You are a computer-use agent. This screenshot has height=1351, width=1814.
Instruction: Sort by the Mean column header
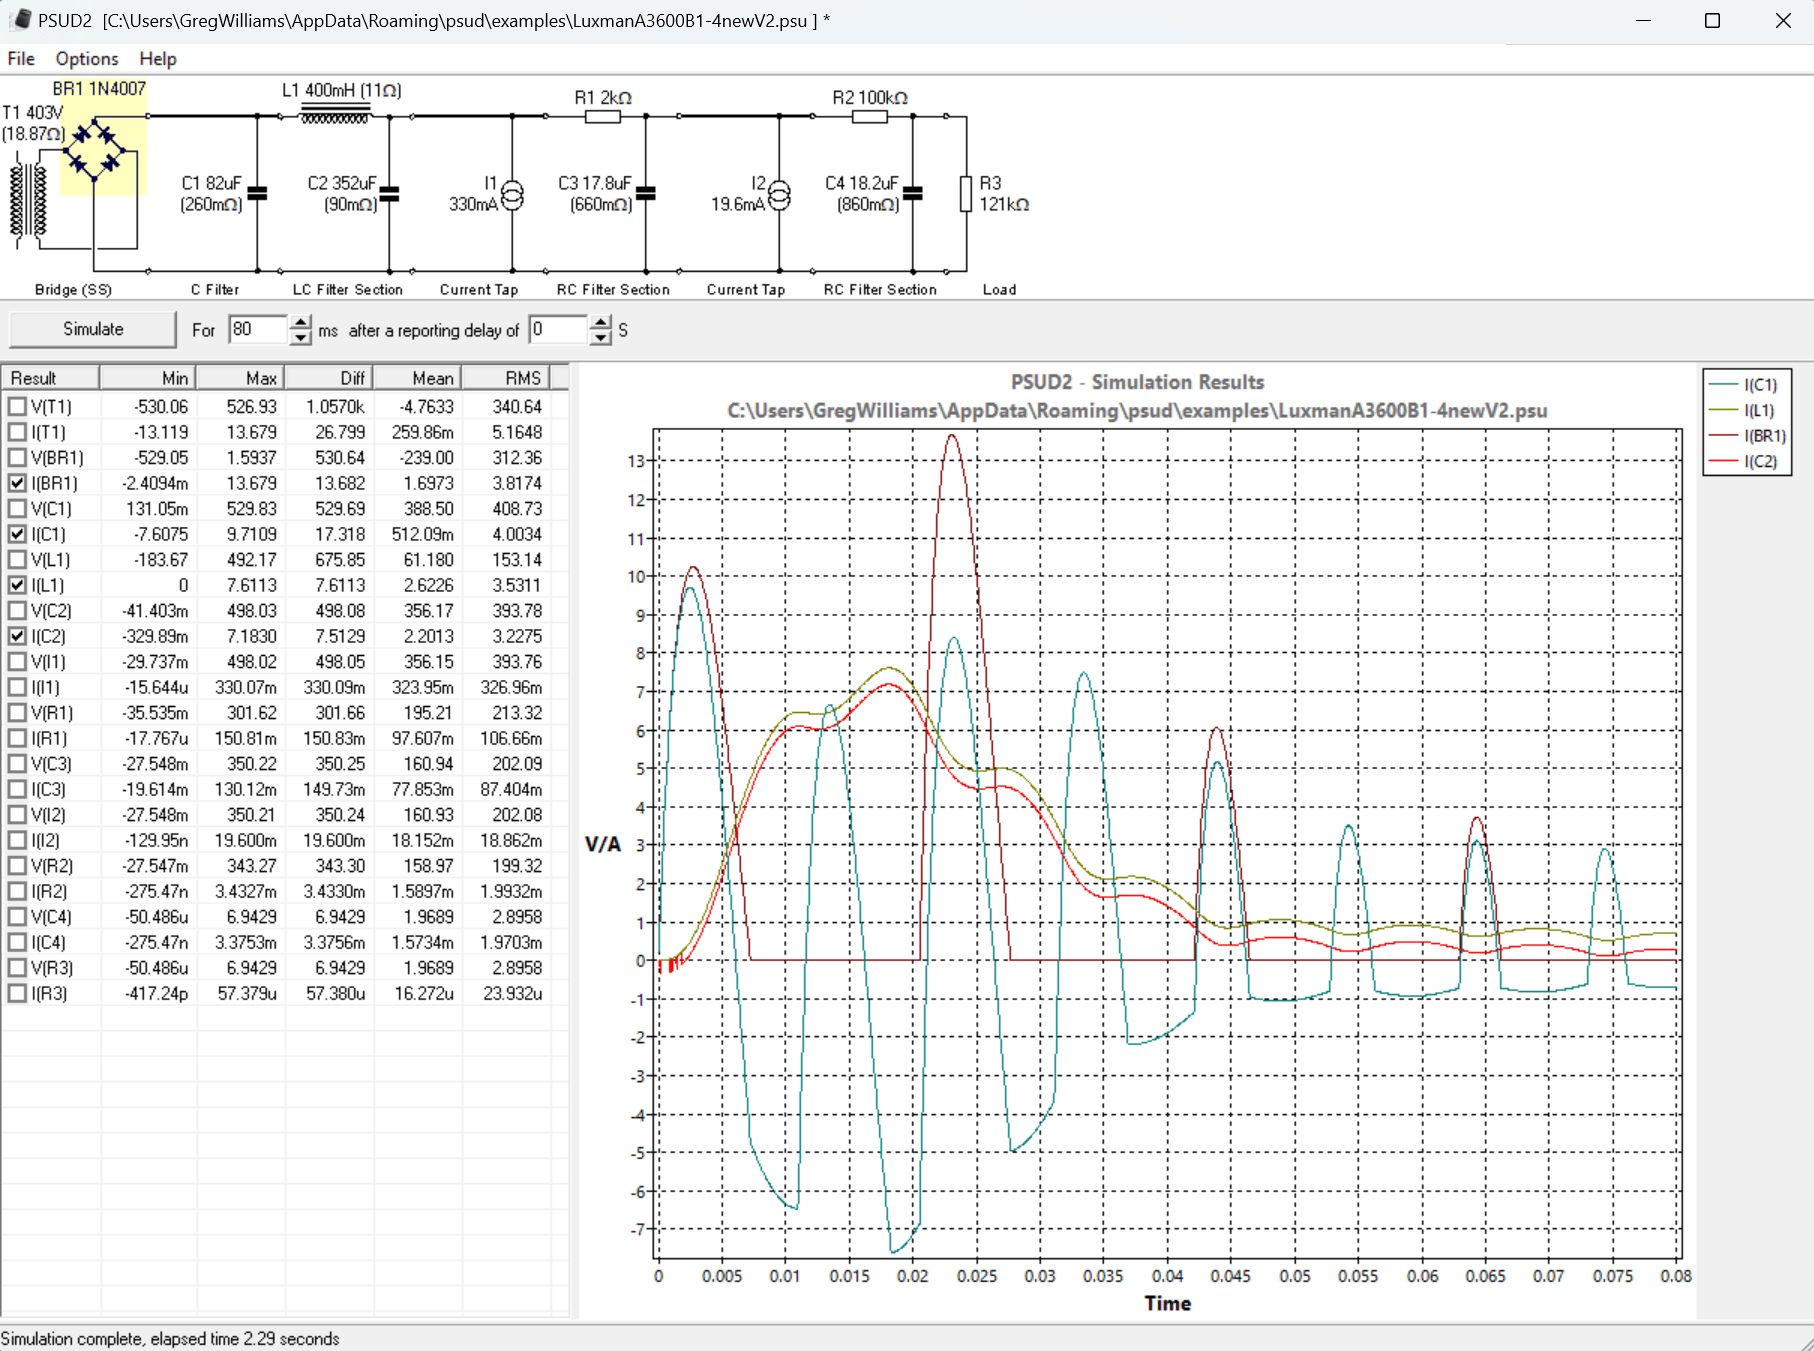tap(417, 378)
